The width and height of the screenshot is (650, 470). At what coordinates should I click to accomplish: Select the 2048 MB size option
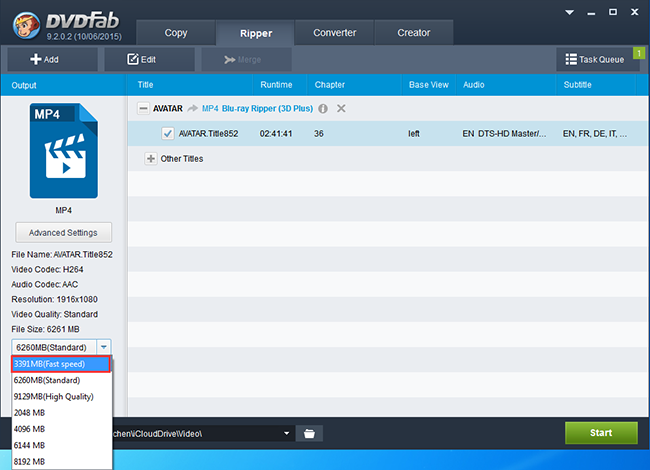coord(62,412)
